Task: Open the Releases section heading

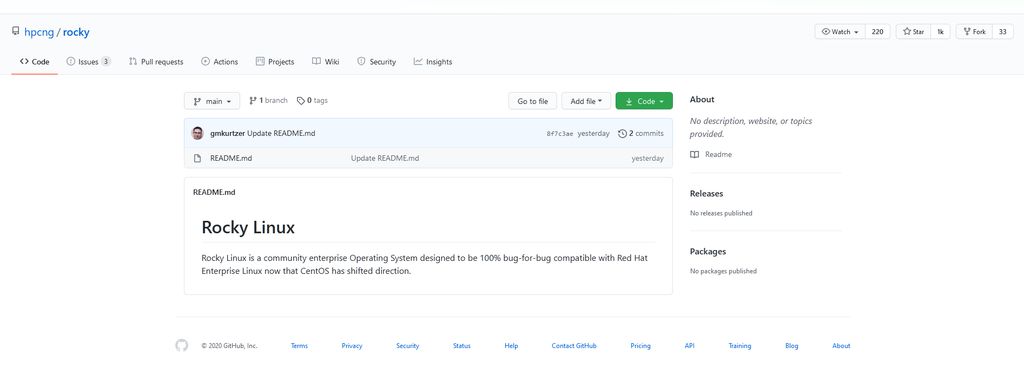Action: tap(706, 193)
